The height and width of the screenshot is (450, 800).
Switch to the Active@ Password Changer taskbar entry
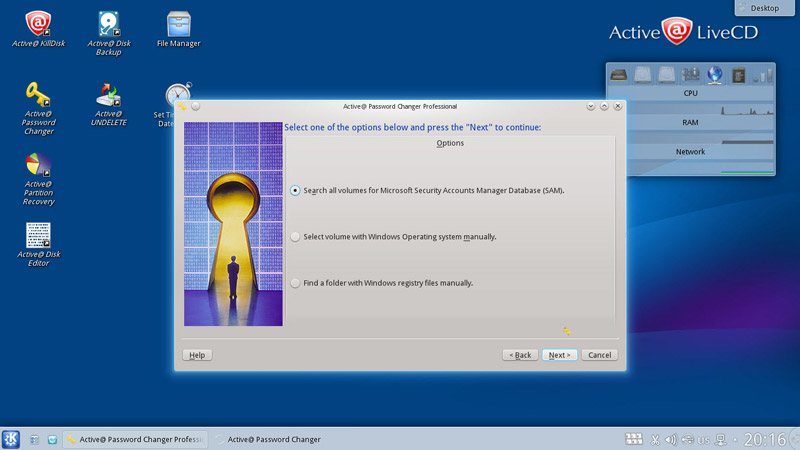tap(270, 439)
